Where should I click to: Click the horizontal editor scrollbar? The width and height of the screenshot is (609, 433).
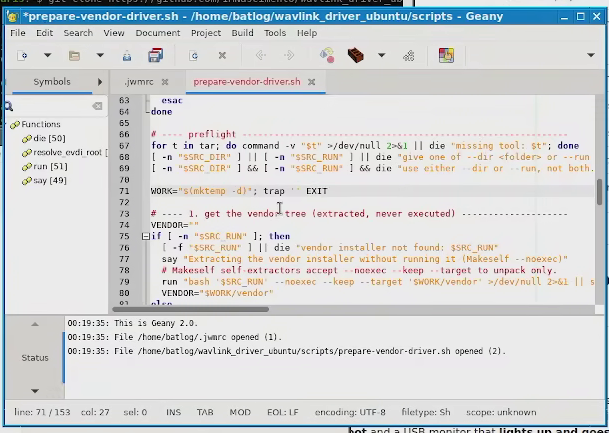tap(190, 310)
